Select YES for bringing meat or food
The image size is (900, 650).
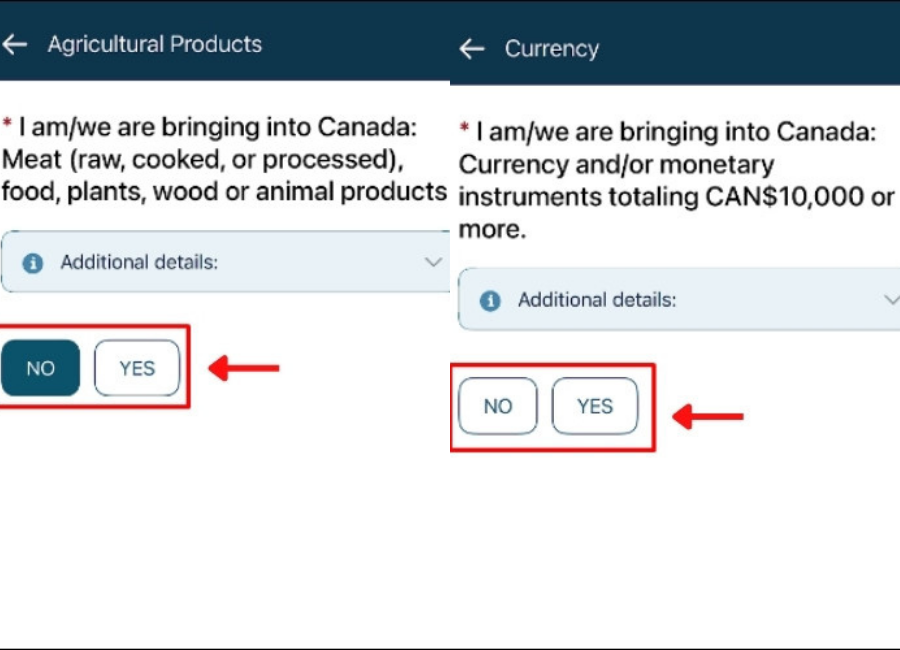(137, 368)
